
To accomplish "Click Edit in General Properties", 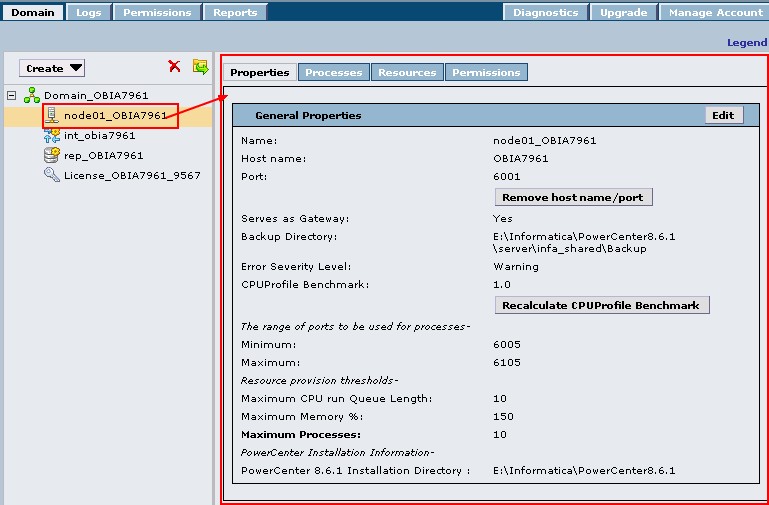I will click(x=724, y=115).
